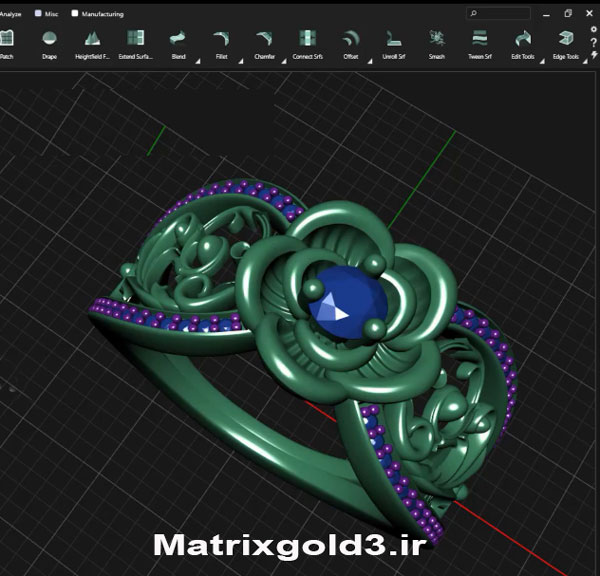The width and height of the screenshot is (600, 576).
Task: Select the Fillet tool
Action: [x=222, y=45]
